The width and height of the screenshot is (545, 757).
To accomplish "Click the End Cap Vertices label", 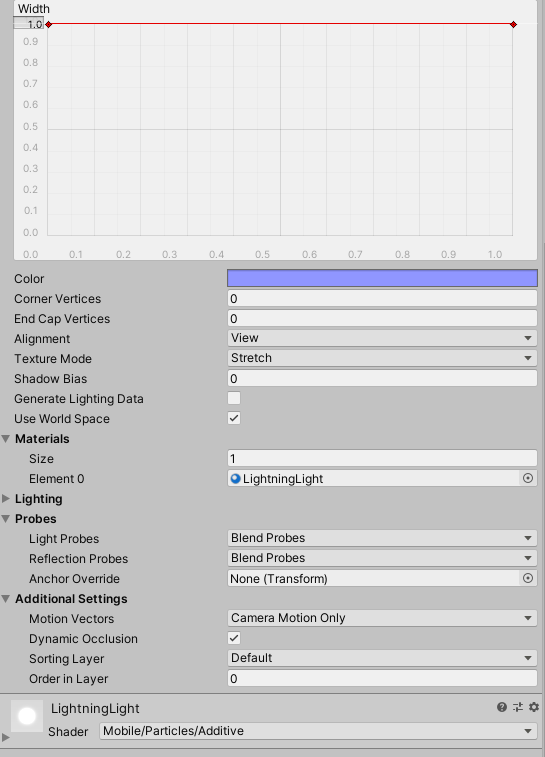I will pyautogui.click(x=62, y=319).
